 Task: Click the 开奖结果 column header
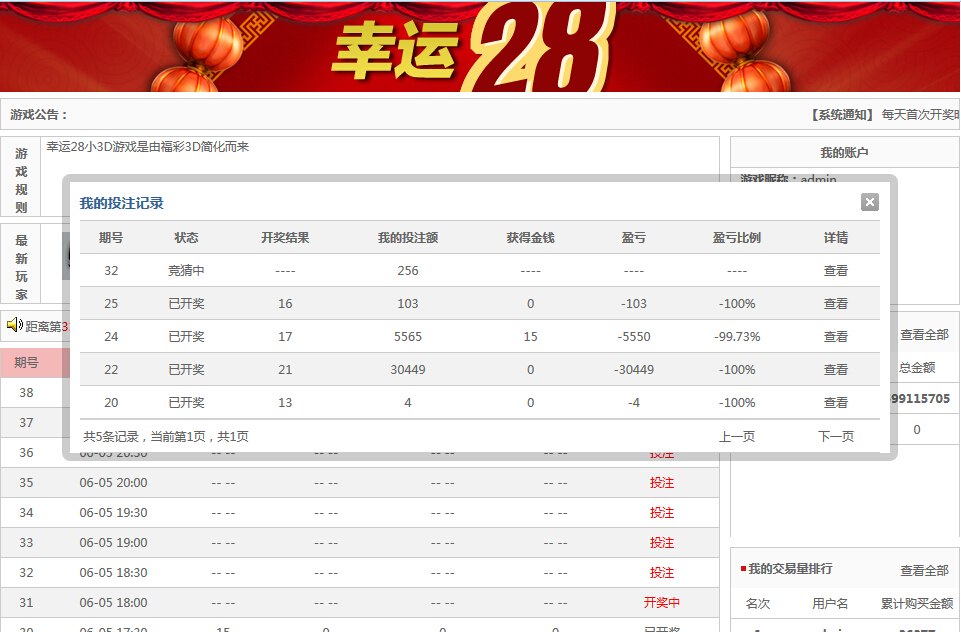click(285, 238)
